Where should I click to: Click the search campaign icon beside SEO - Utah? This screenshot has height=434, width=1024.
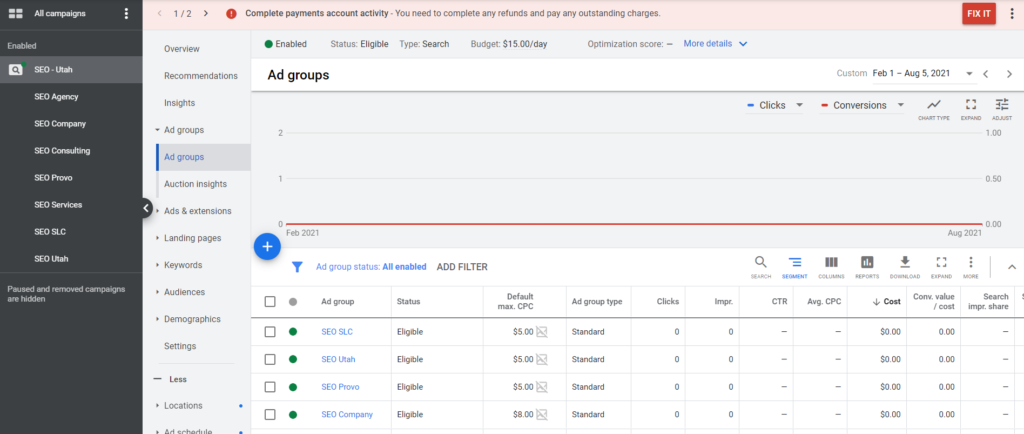[x=16, y=69]
